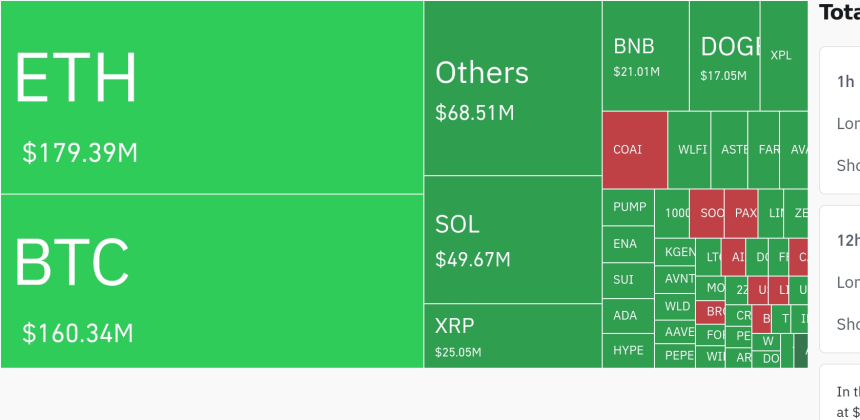Click the WLFI tile
The width and height of the screenshot is (860, 420).
pyautogui.click(x=690, y=150)
